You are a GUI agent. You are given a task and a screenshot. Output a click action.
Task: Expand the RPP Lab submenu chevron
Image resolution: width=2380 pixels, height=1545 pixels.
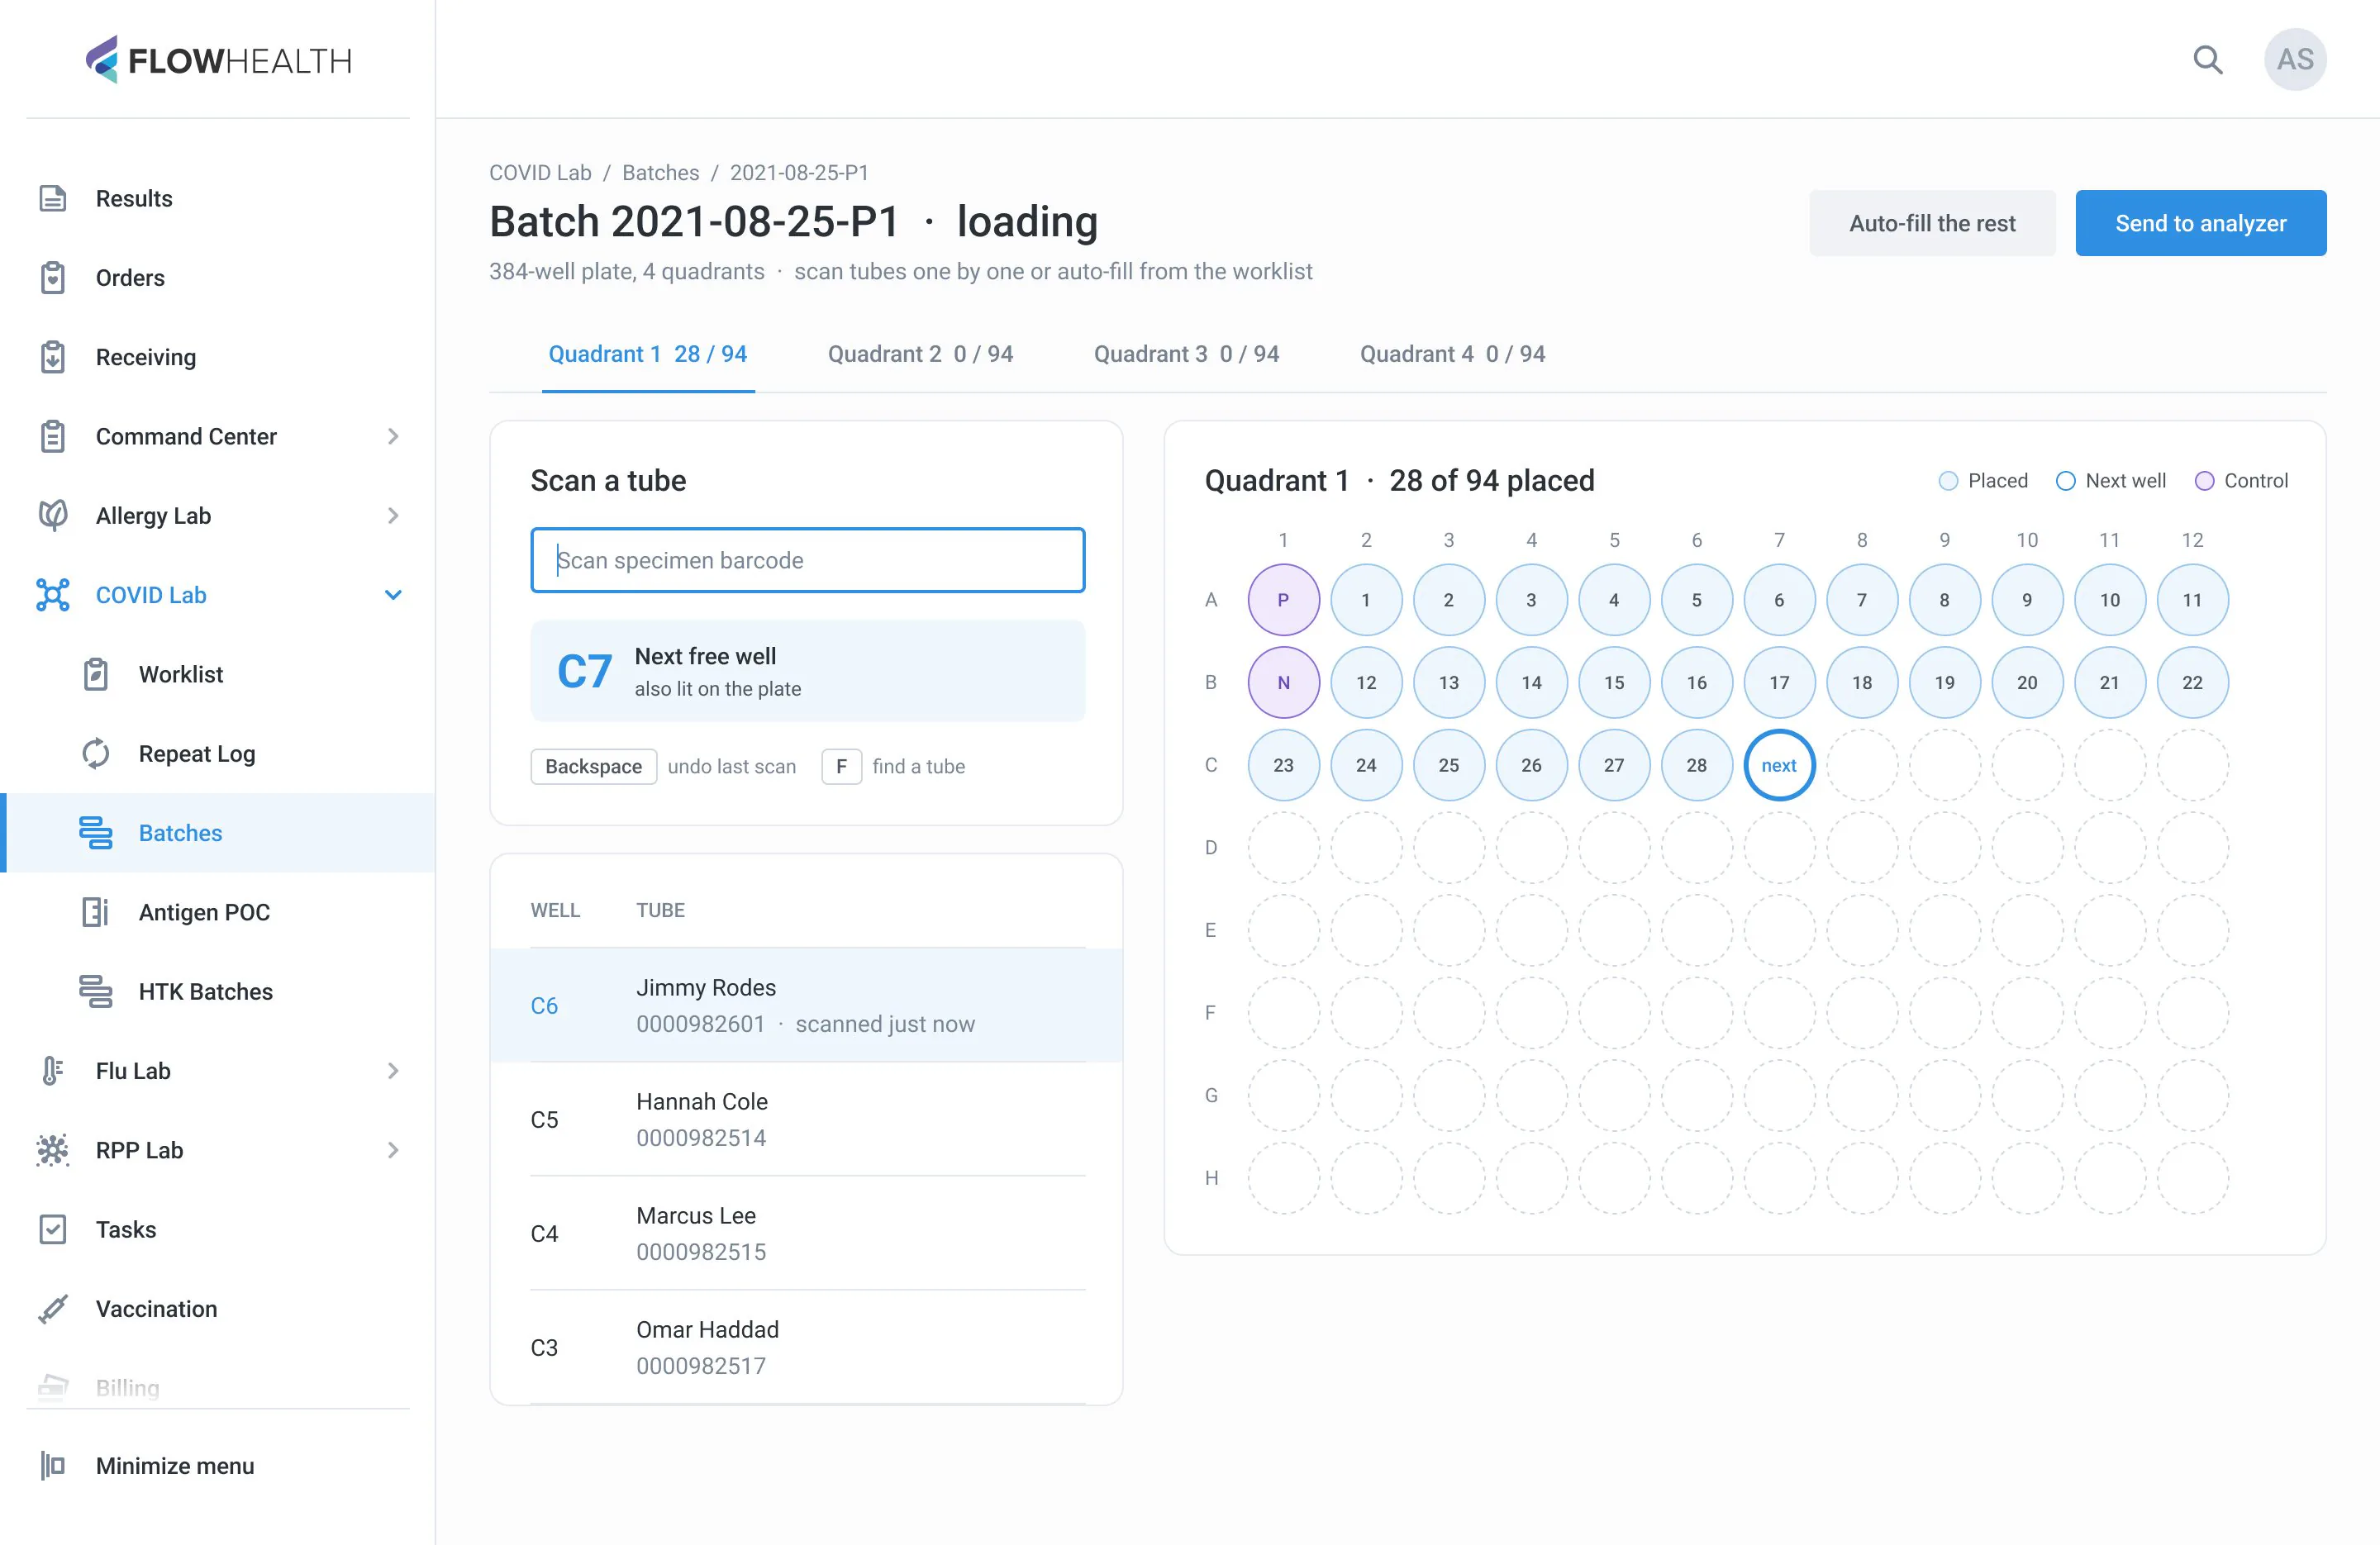393,1150
